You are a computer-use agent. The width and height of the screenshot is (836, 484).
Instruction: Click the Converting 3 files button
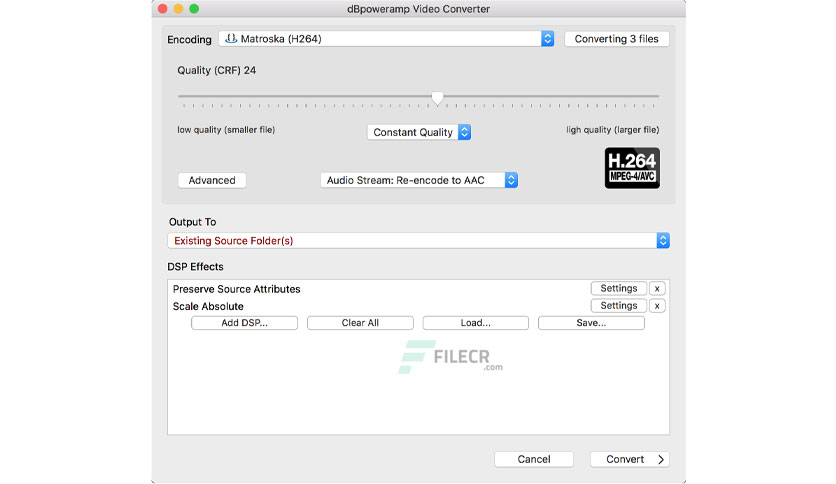tap(616, 39)
